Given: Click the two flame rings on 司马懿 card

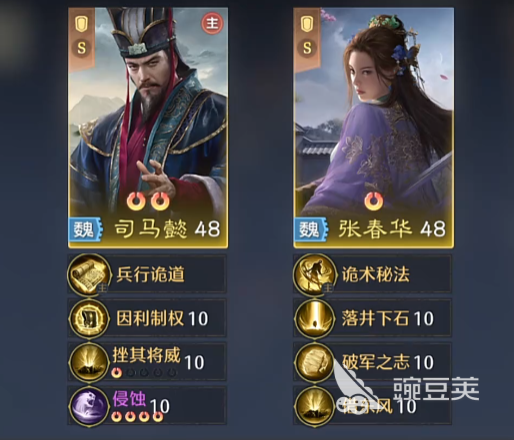Looking at the screenshot, I should coord(148,201).
